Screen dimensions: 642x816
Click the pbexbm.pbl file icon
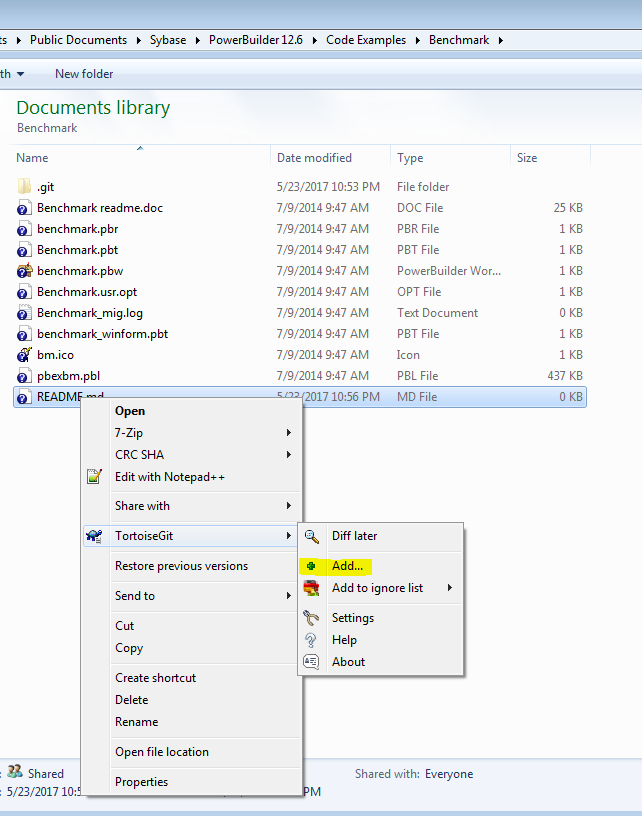click(24, 376)
